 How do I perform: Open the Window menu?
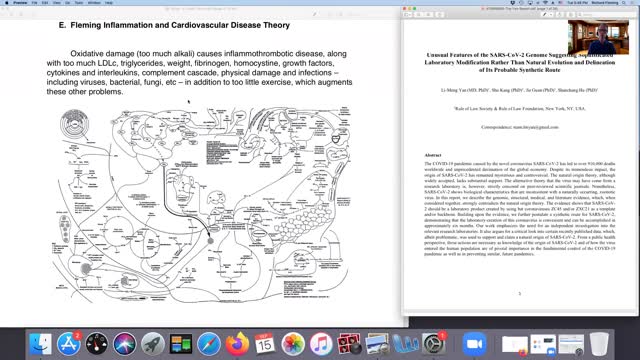pyautogui.click(x=94, y=2)
